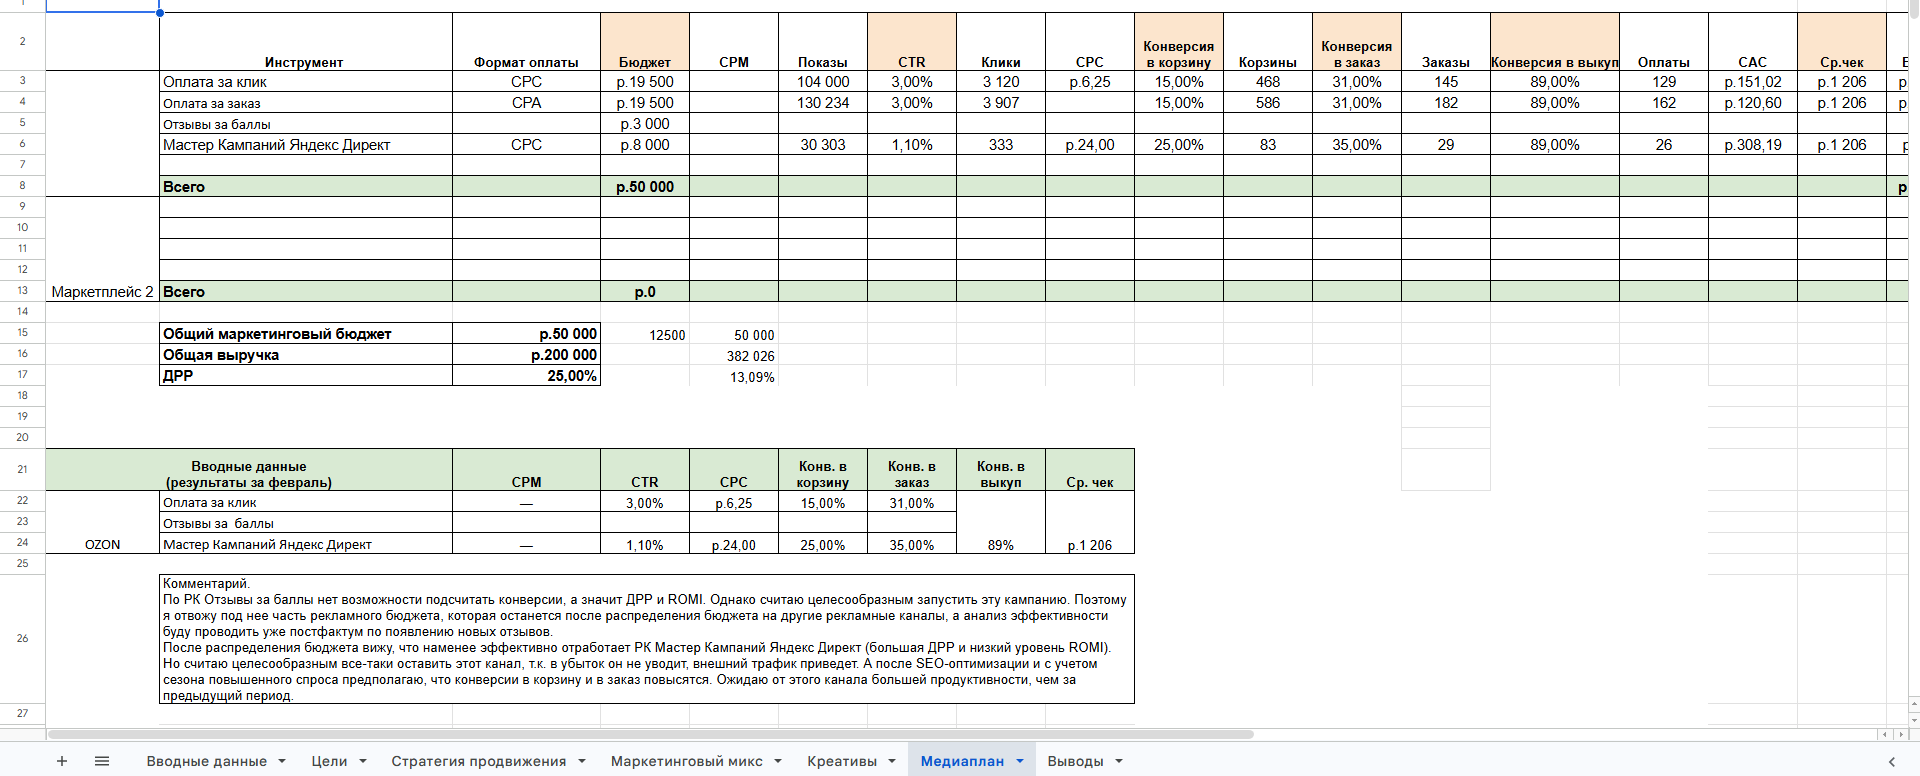
Task: Open the Креативы tab dropdown arrow
Action: [892, 761]
